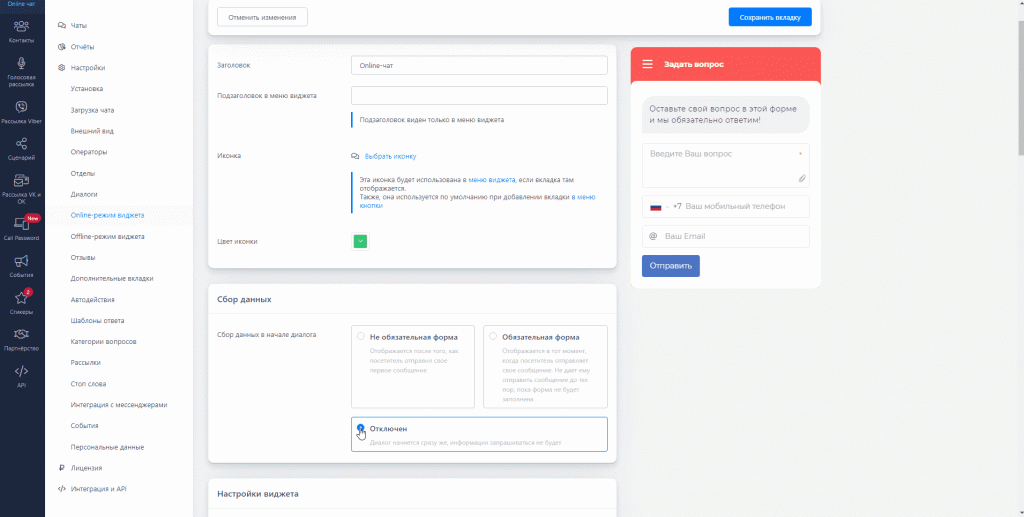Select the "Не обязательная форма" radio option
Image resolution: width=1024 pixels, height=517 pixels.
click(361, 337)
